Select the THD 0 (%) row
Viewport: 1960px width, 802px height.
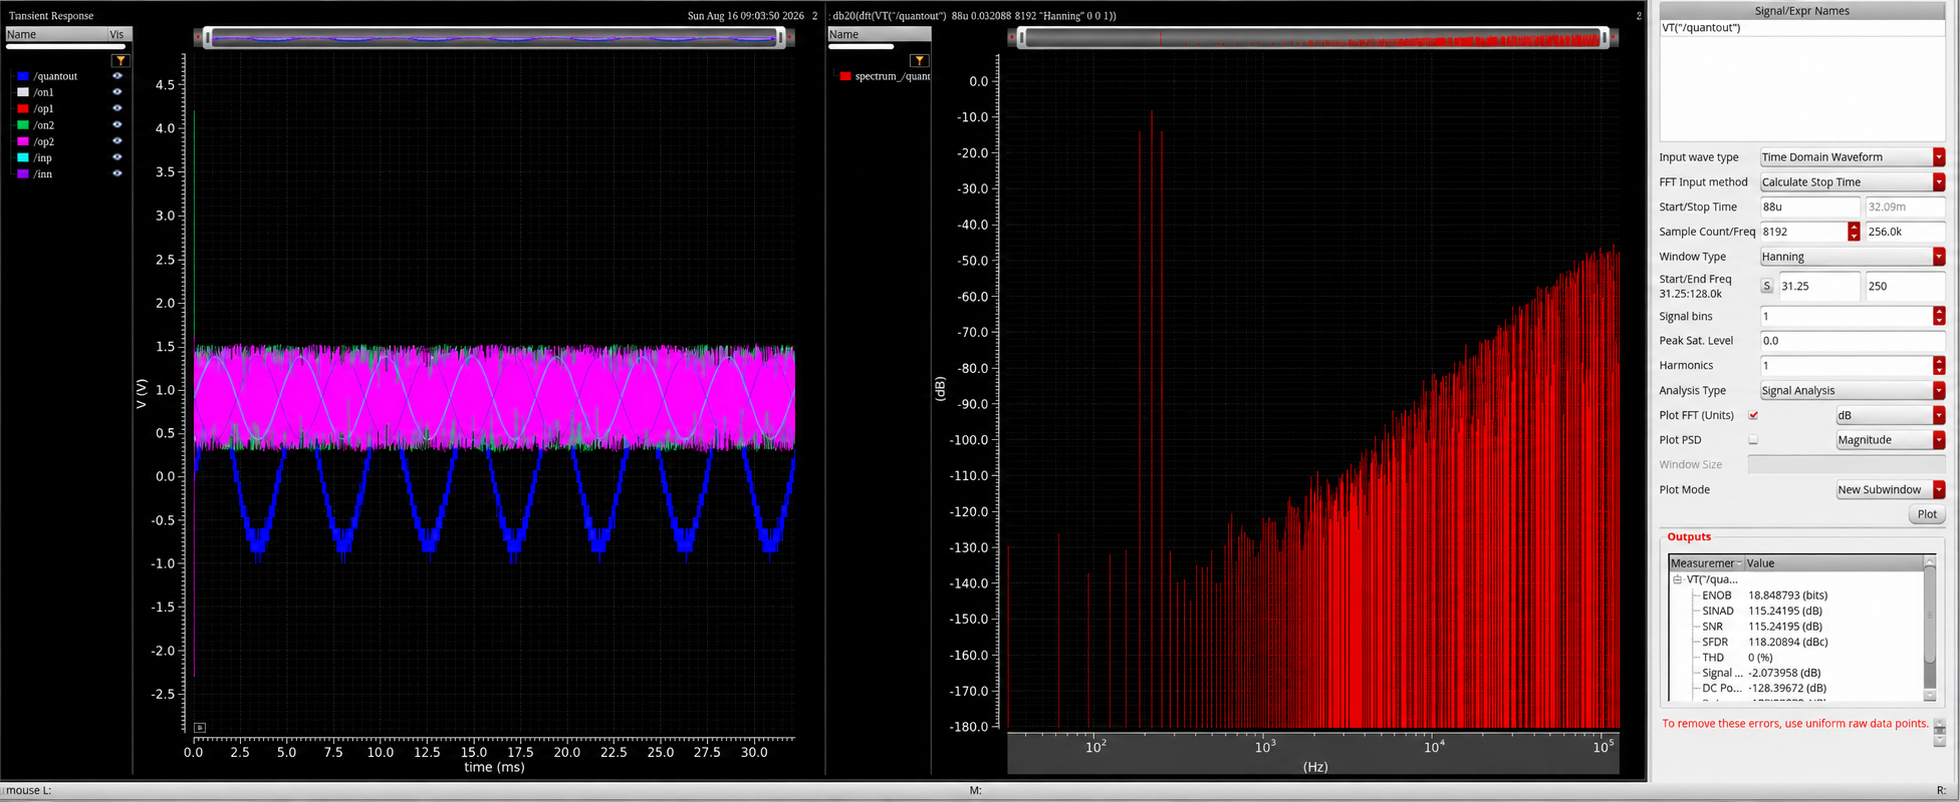pos(1797,657)
